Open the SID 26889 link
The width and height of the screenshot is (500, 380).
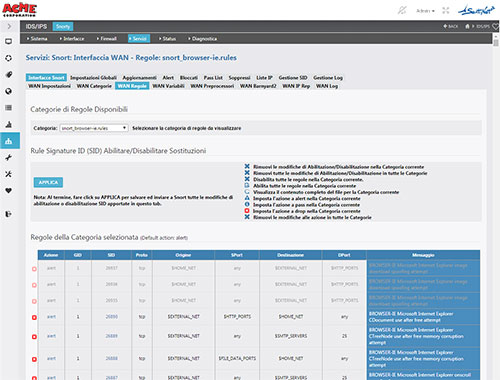point(112,336)
